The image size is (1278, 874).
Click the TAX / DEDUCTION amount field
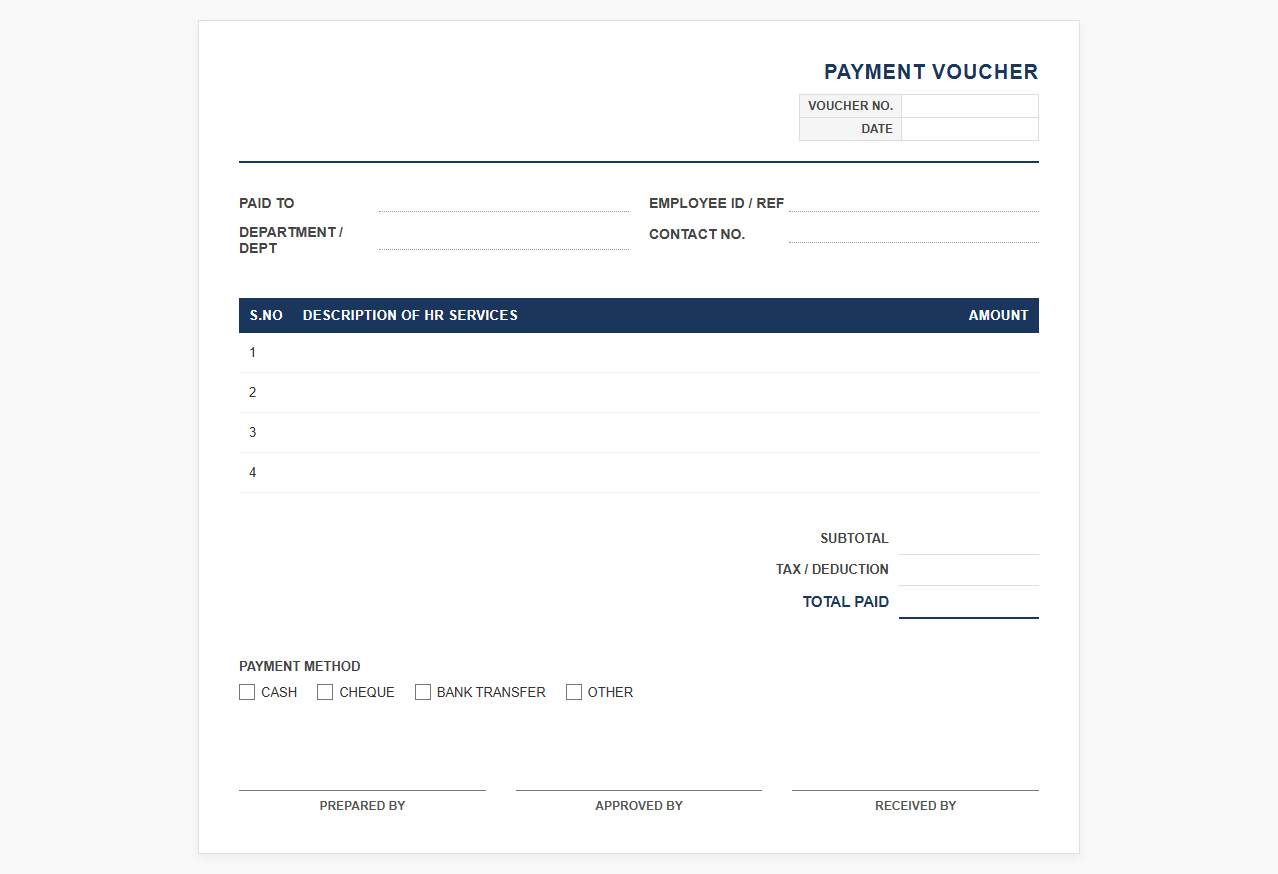(969, 570)
